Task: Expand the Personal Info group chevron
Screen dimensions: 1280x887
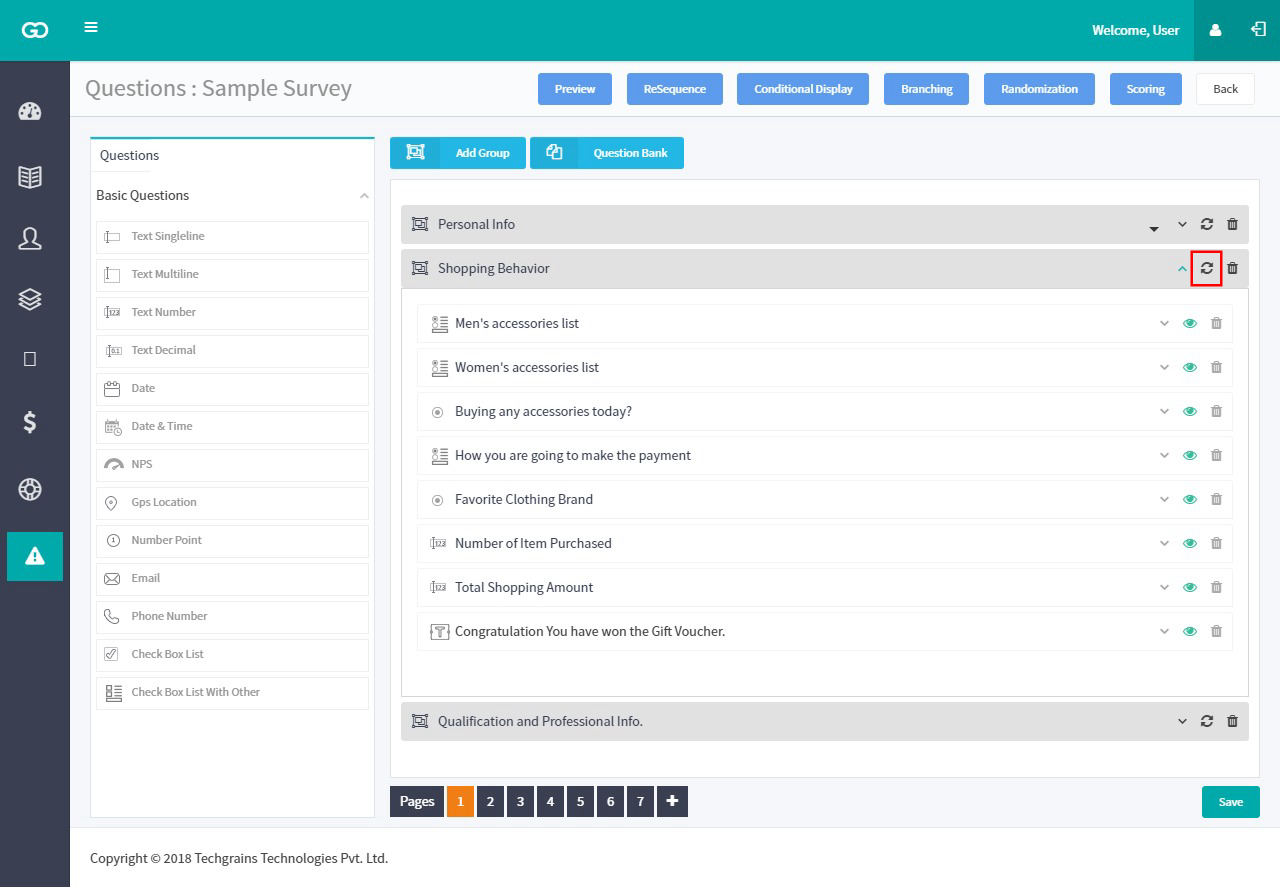Action: click(1182, 224)
